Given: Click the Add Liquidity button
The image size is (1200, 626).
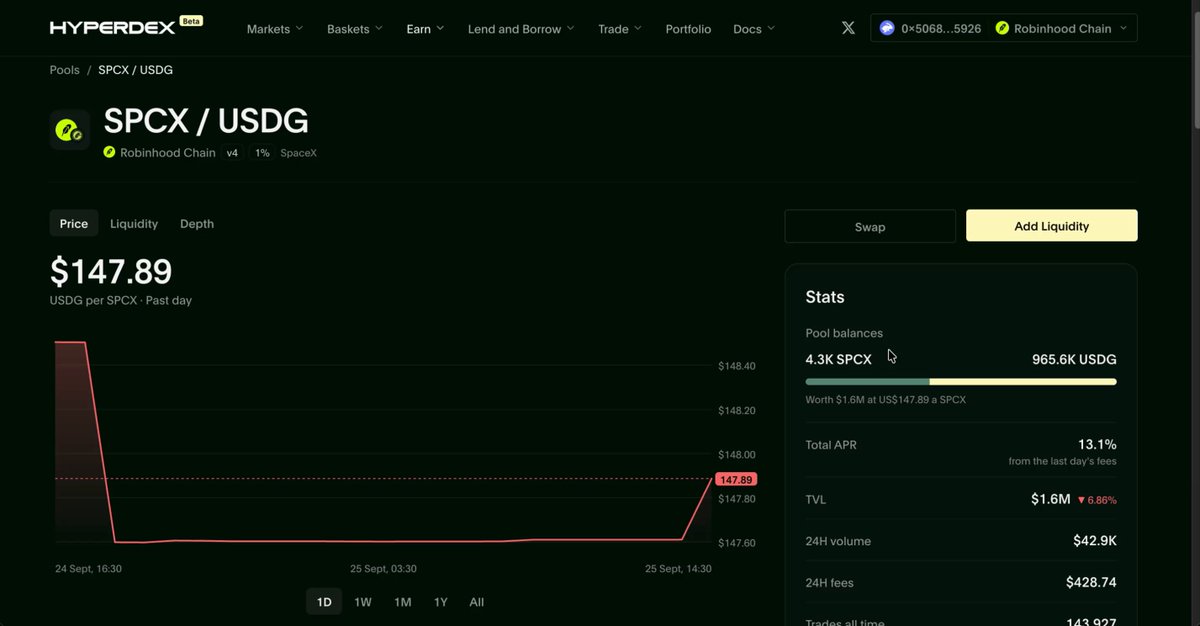Looking at the screenshot, I should (1052, 226).
